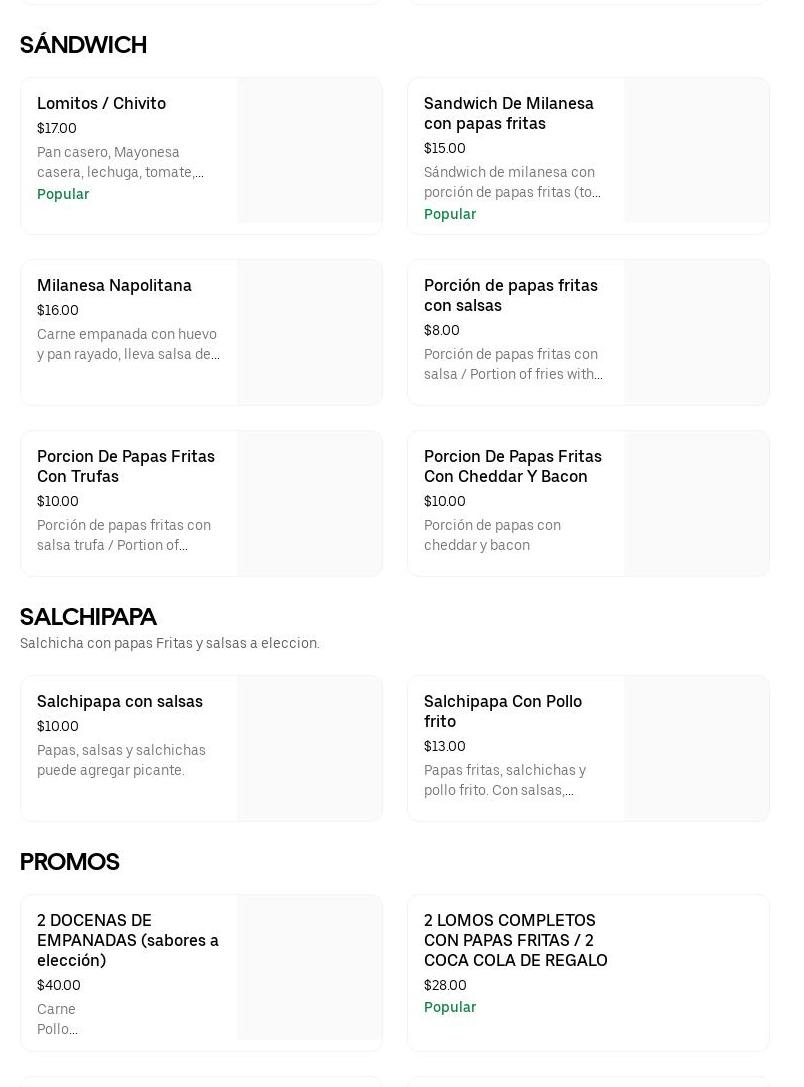
Task: Click the SÁNDWICH section heading
Action: pos(83,45)
